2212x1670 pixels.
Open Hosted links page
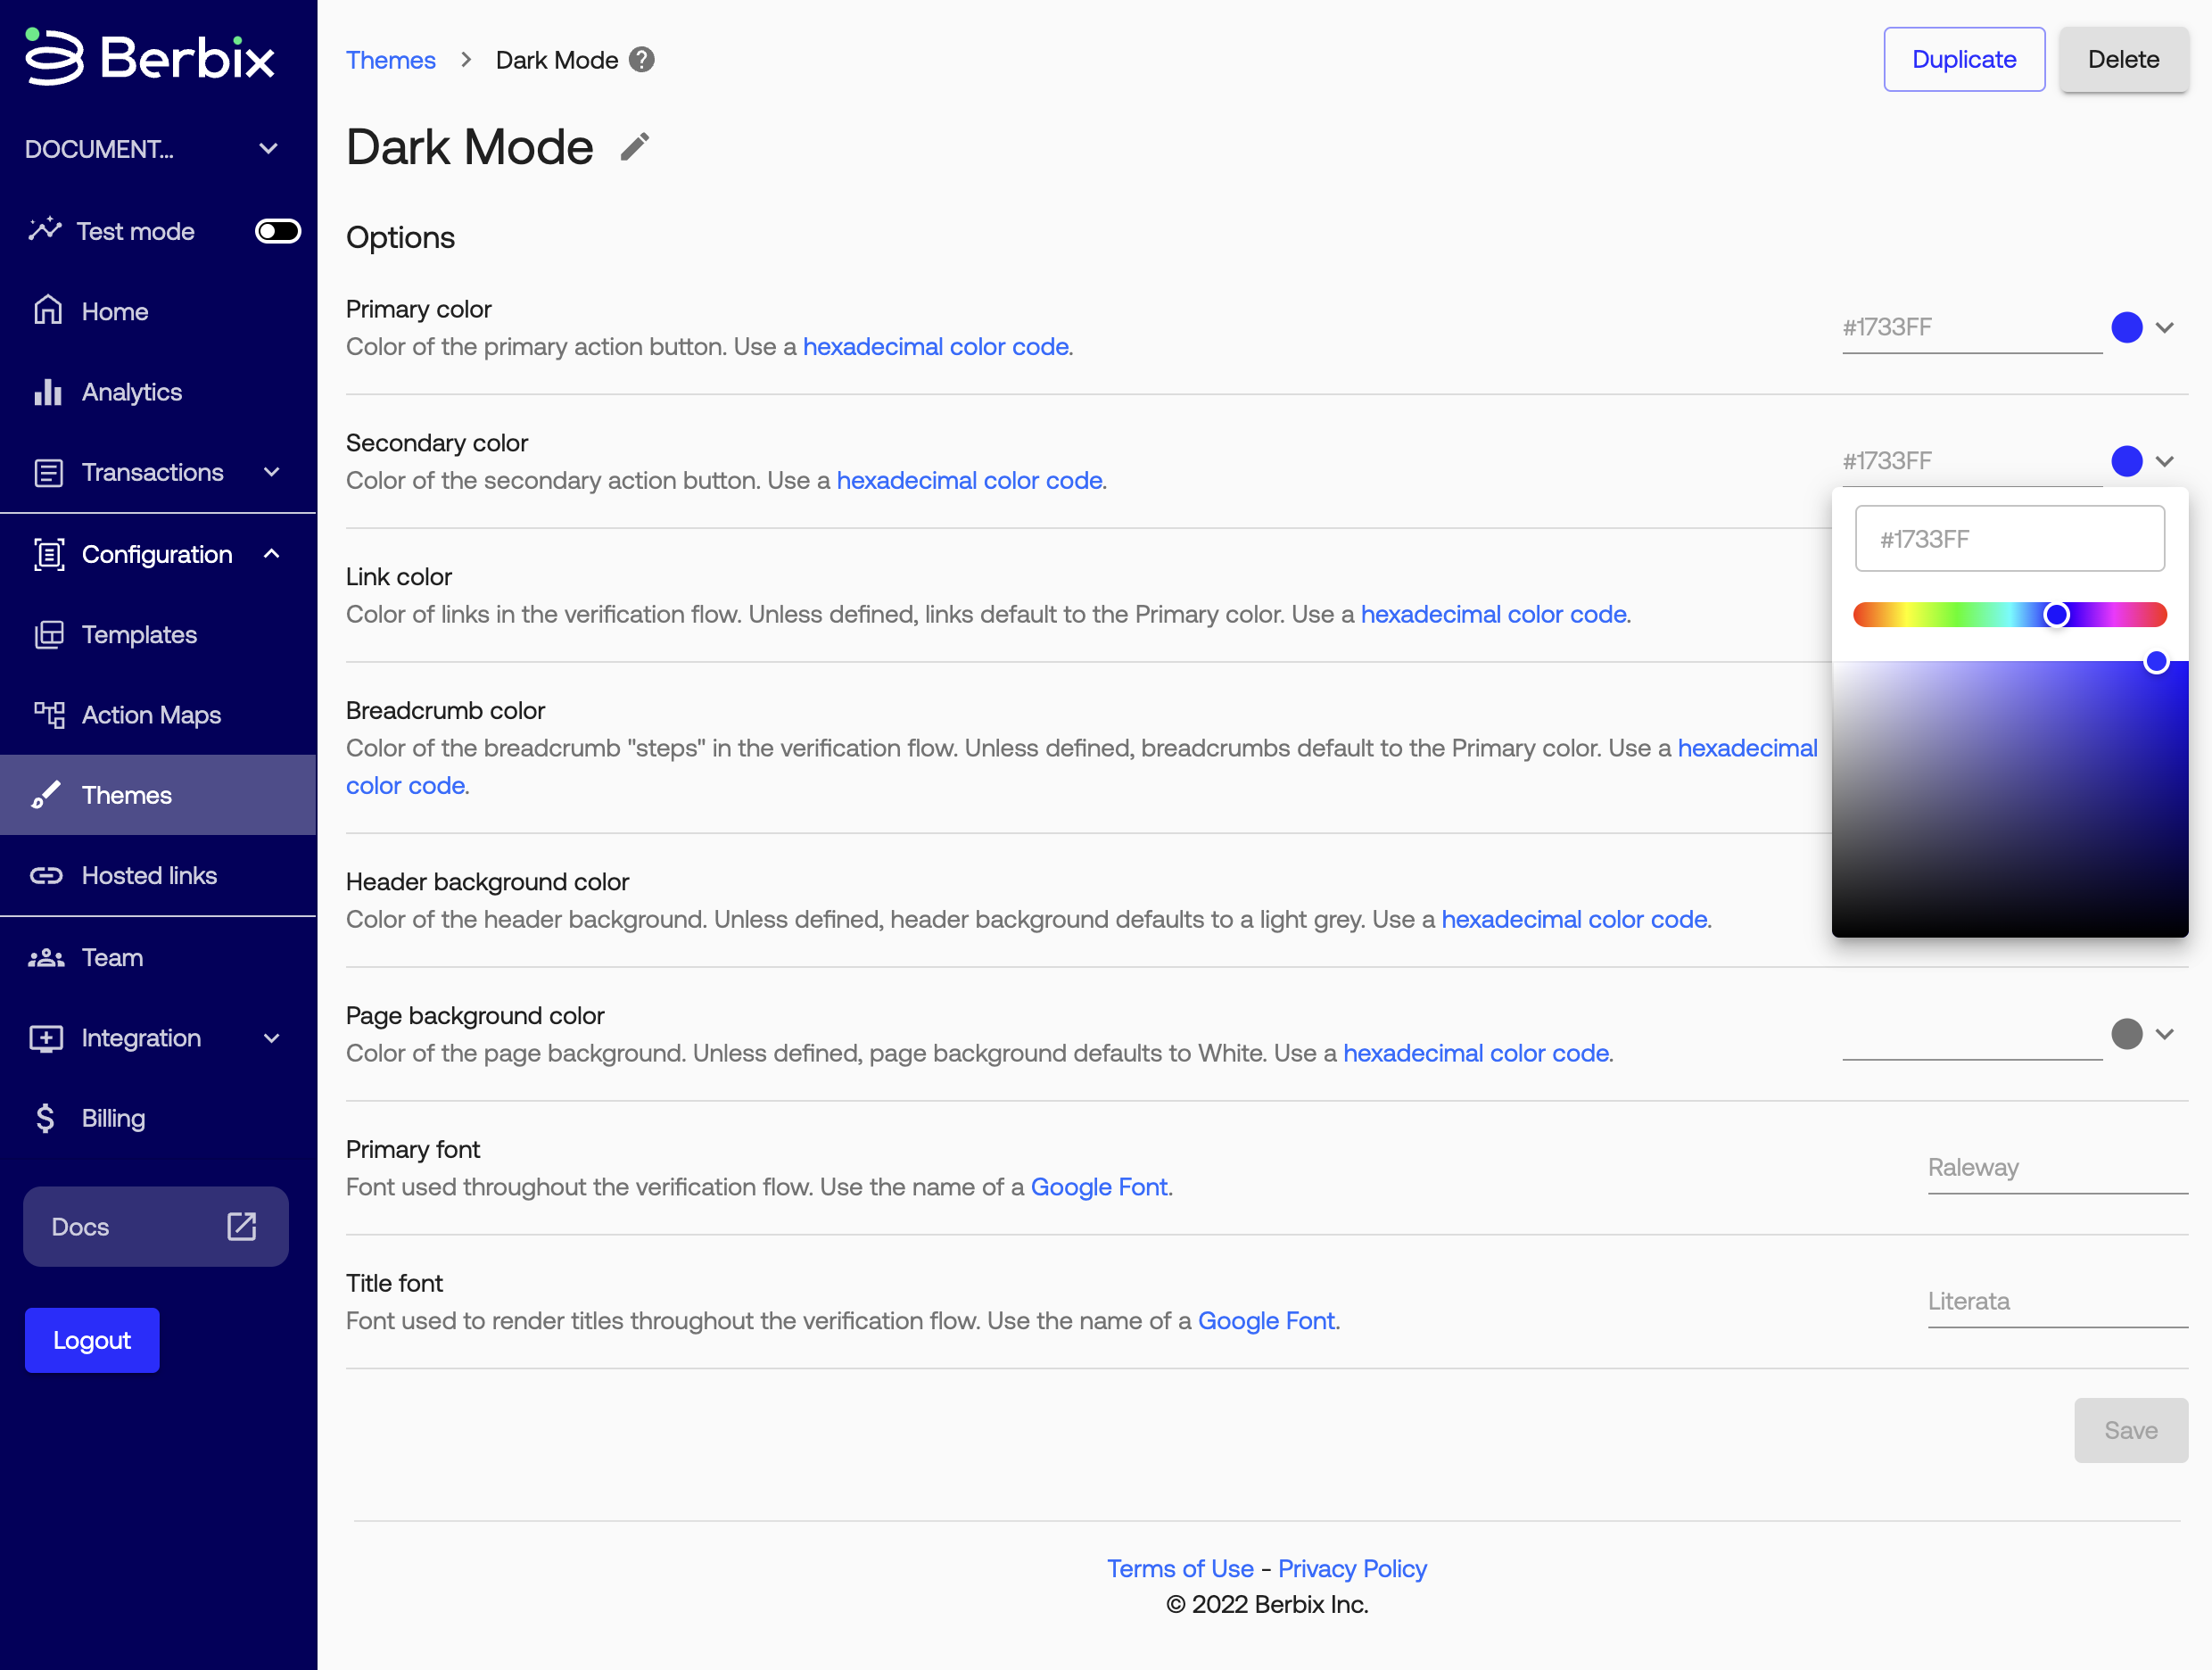(x=148, y=876)
